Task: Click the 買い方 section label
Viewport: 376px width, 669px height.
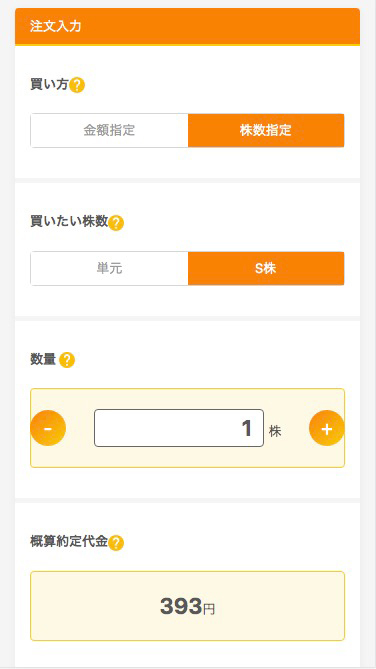Action: 49,85
